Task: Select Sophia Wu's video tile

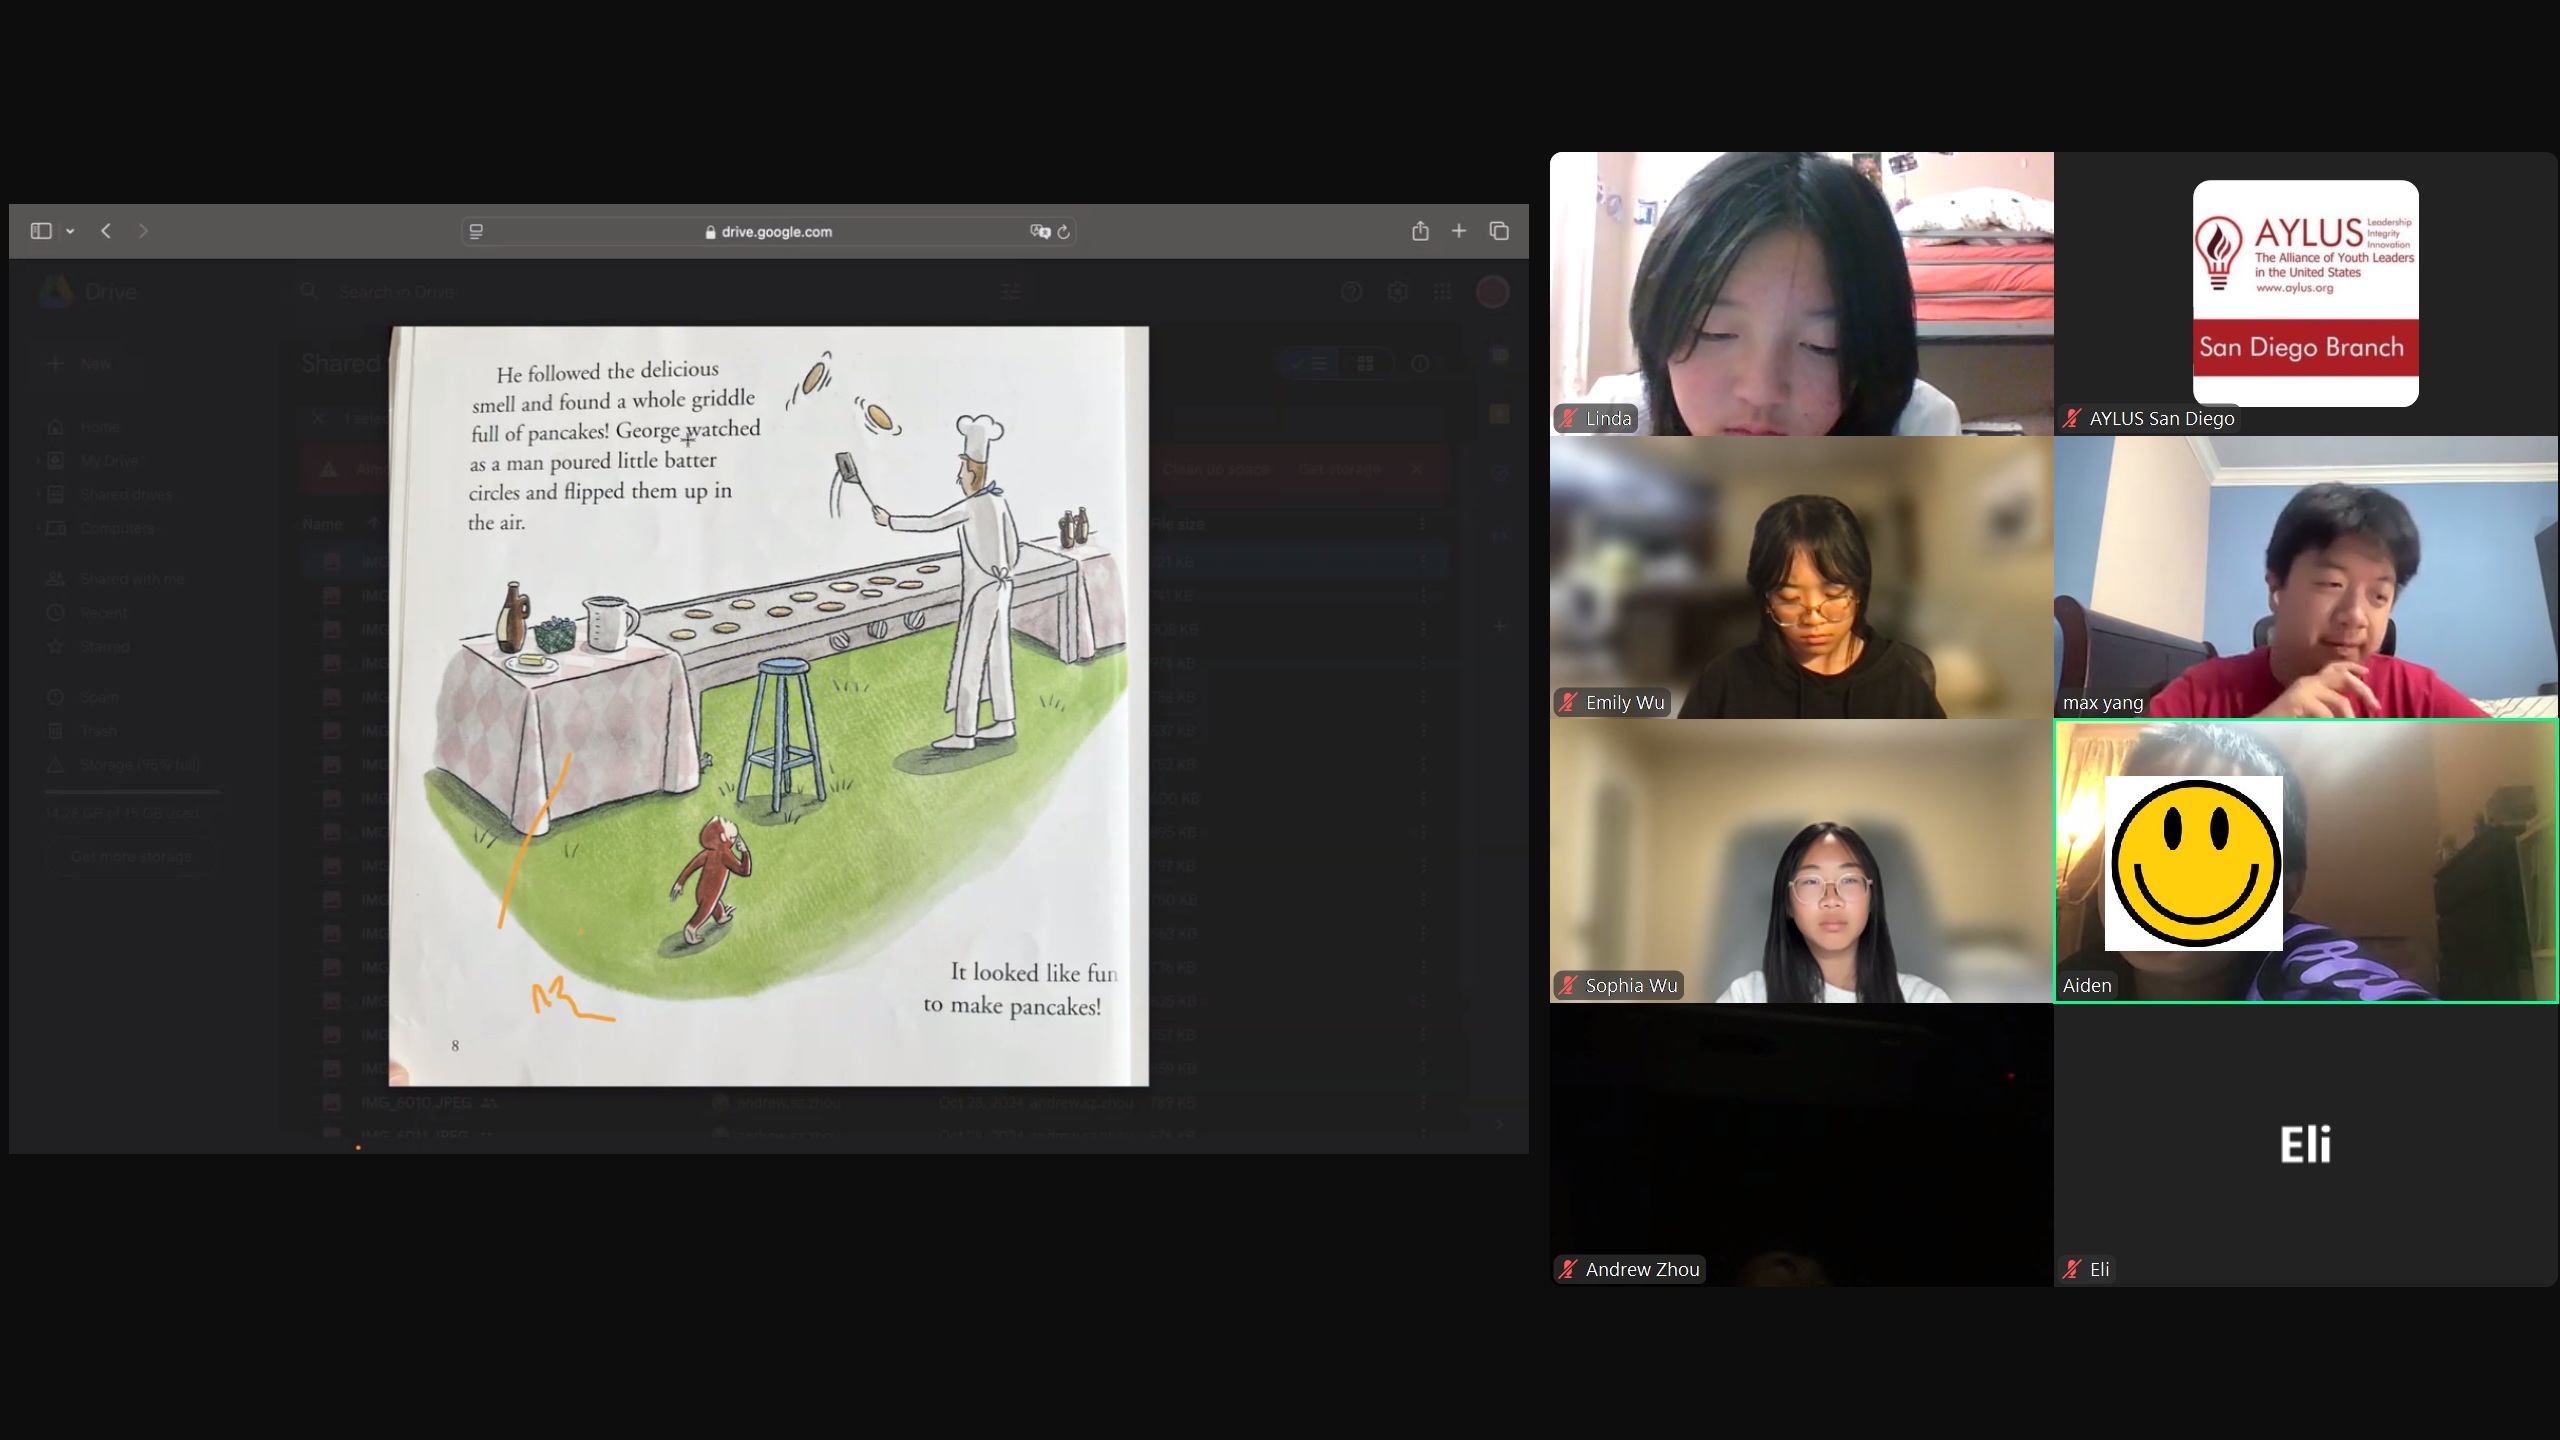Action: (x=1802, y=861)
